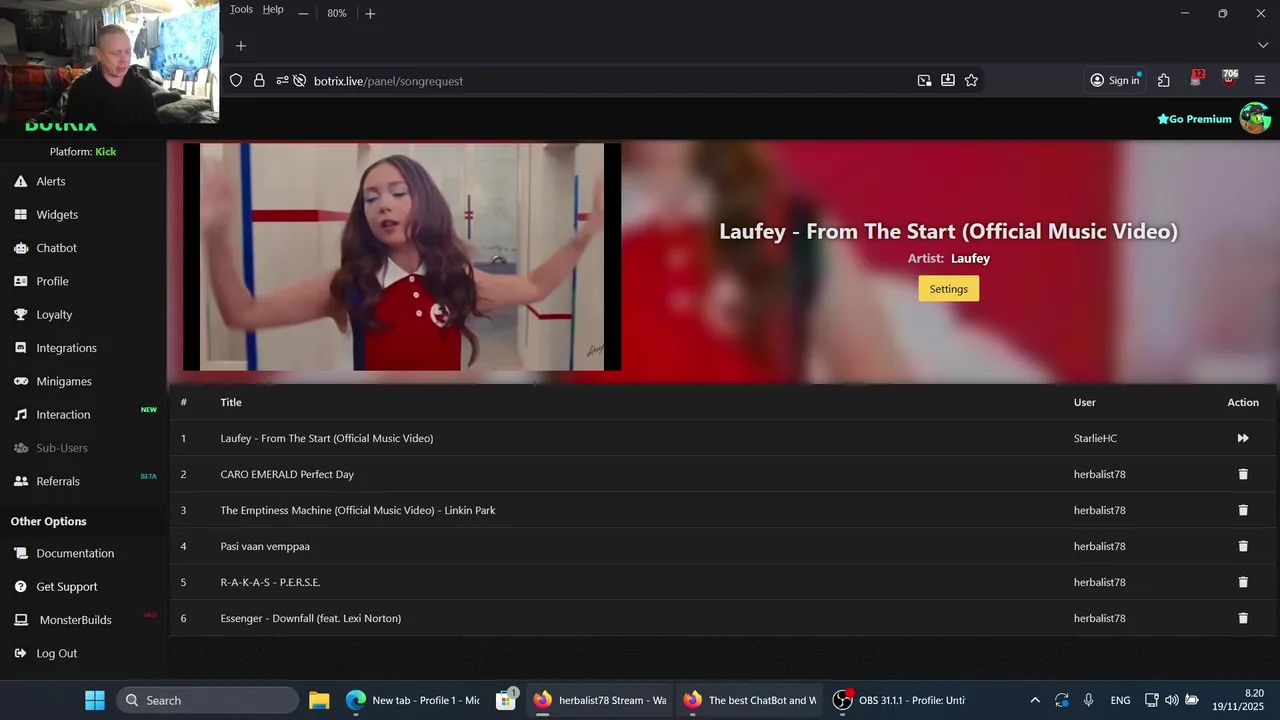The width and height of the screenshot is (1280, 720).
Task: Open Firefox tracking protection shield
Action: pos(236,81)
